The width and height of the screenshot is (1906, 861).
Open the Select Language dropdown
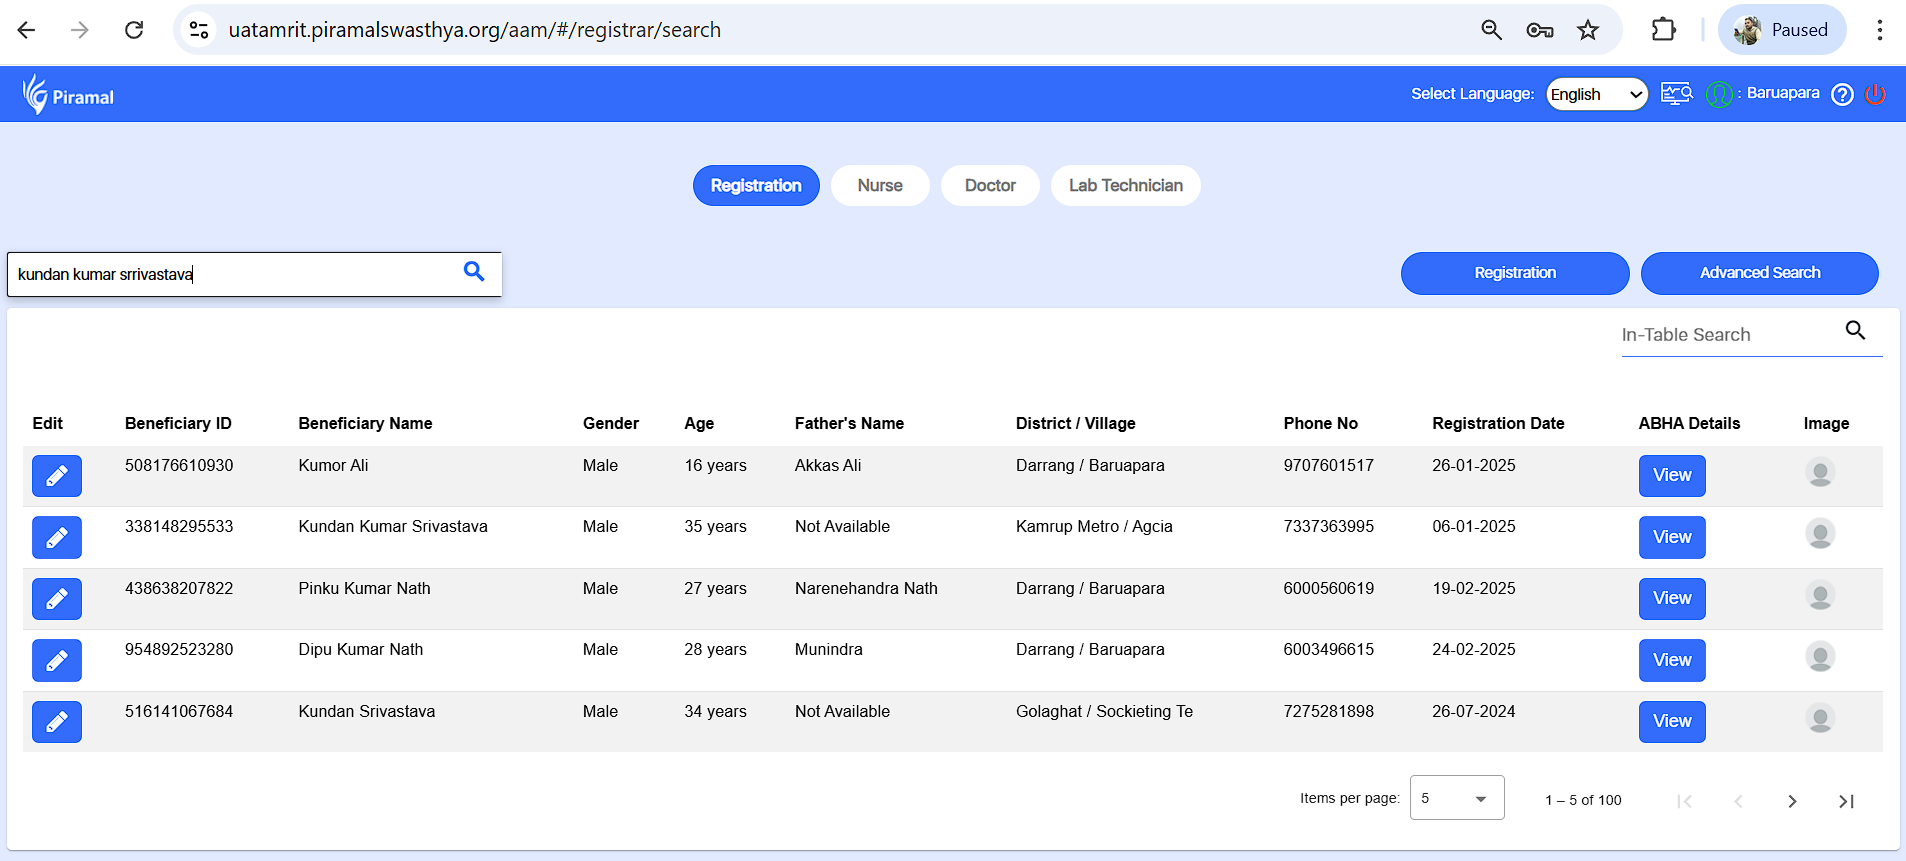(x=1596, y=94)
